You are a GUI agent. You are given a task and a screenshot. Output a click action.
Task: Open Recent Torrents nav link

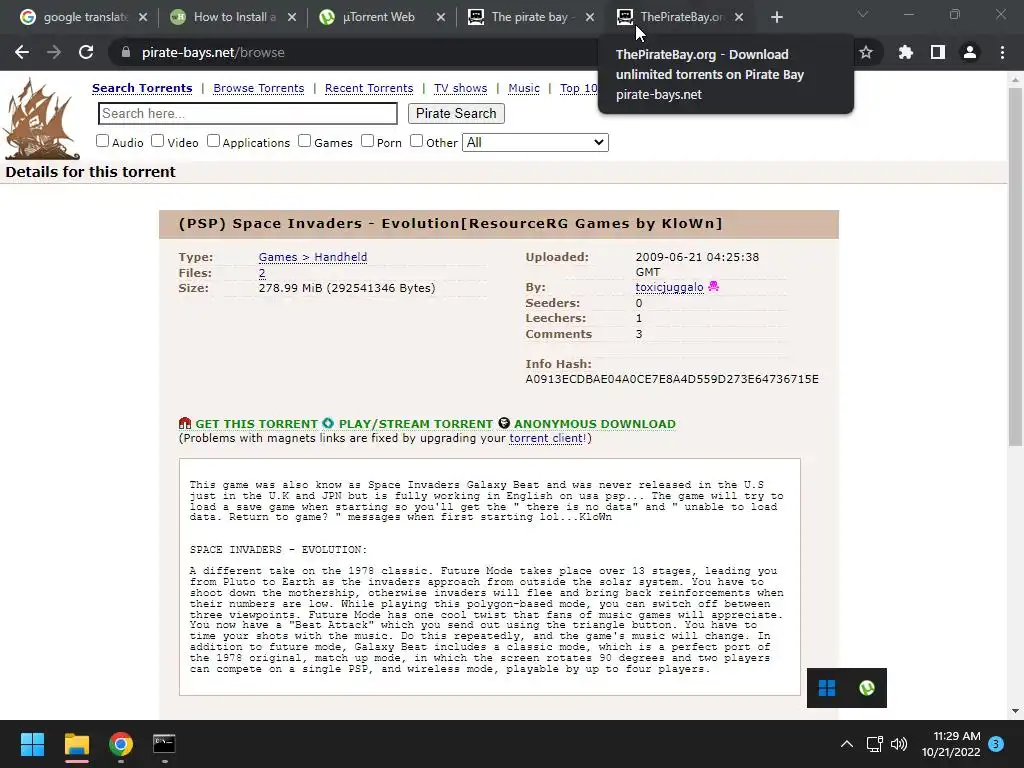point(369,88)
